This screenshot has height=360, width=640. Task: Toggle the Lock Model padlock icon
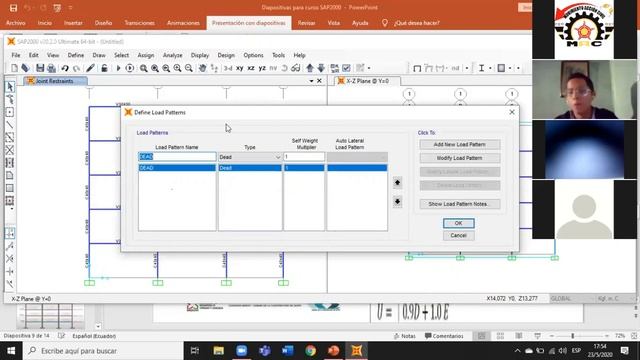point(104,68)
